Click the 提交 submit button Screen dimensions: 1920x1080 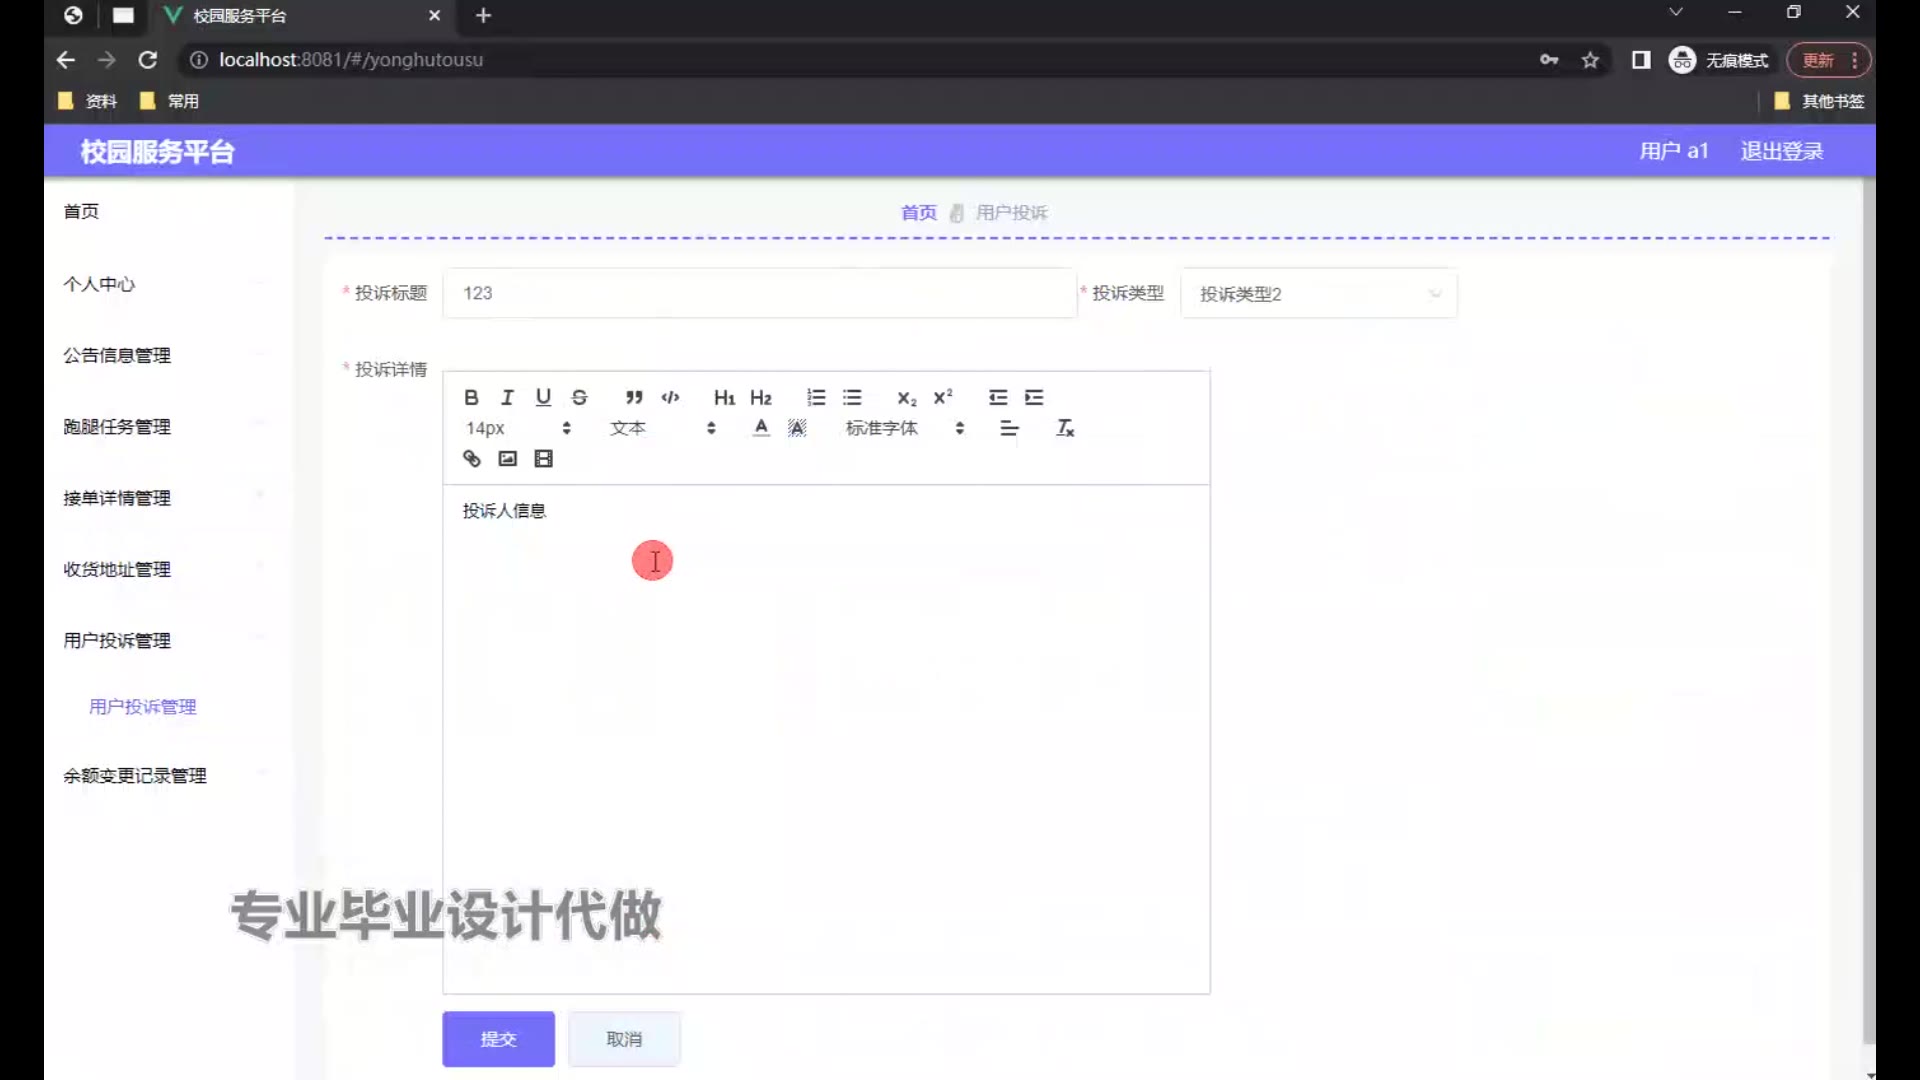tap(498, 1039)
